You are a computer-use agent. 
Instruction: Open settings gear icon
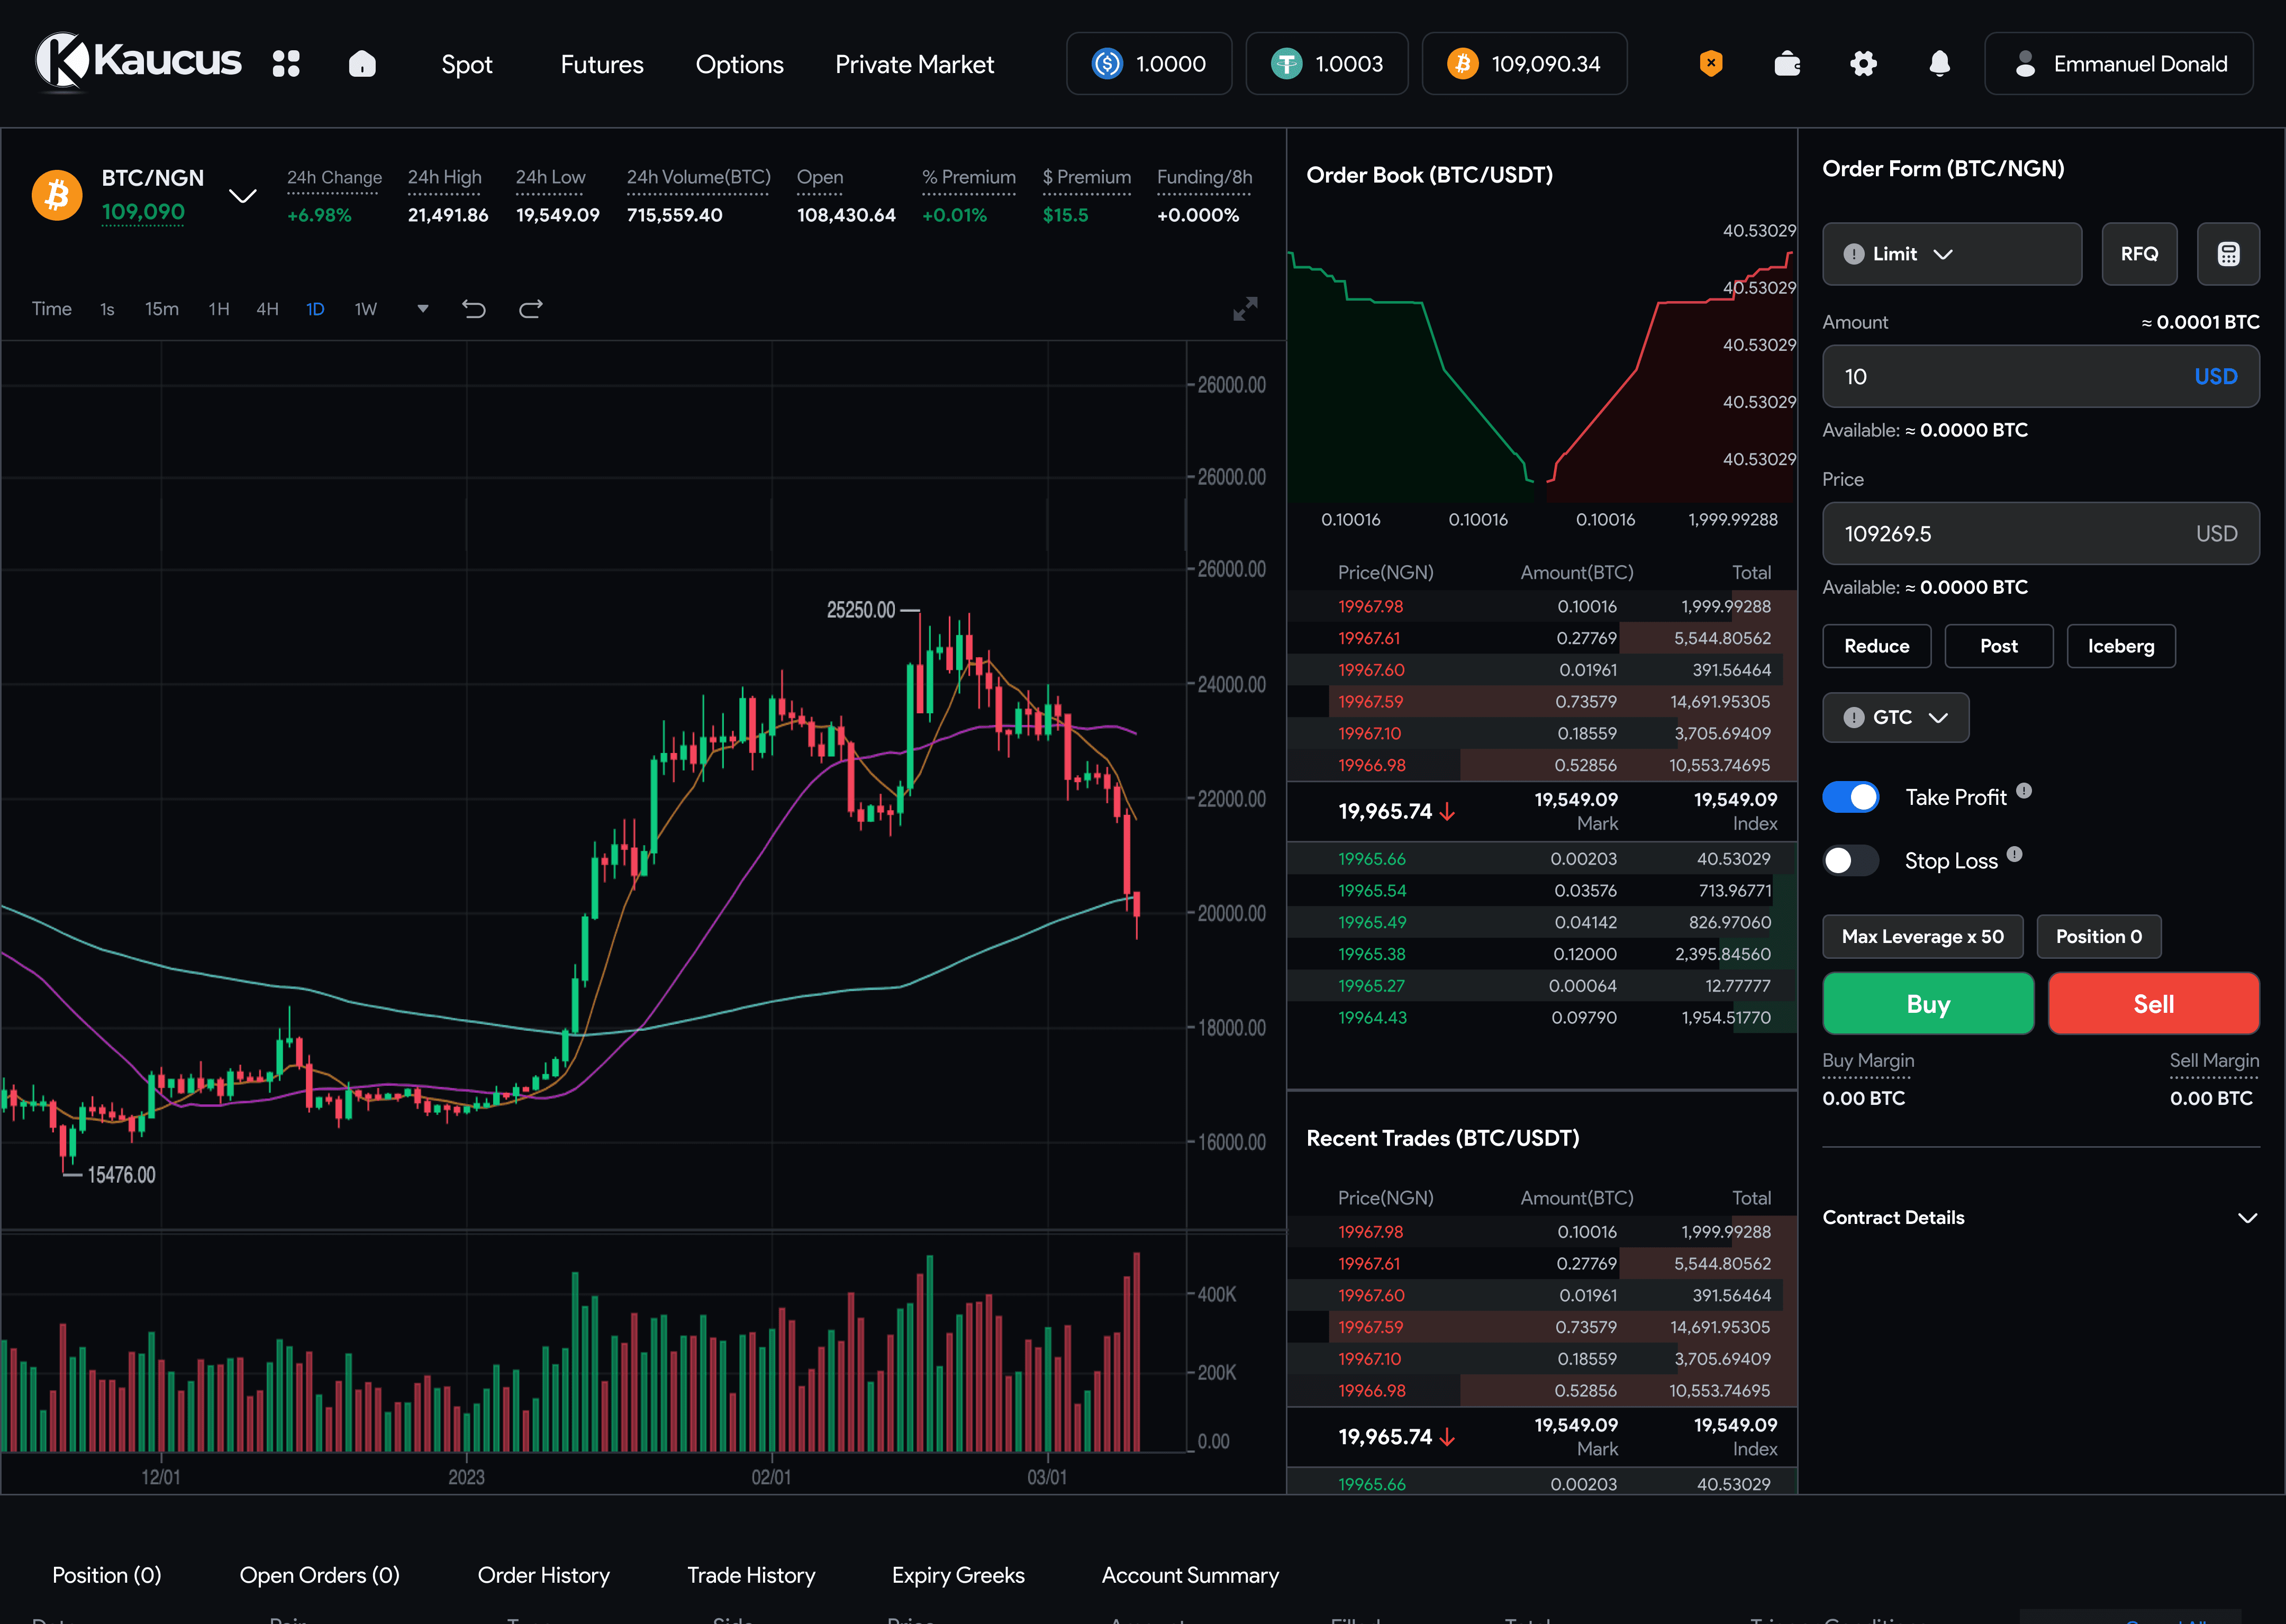pyautogui.click(x=1863, y=64)
